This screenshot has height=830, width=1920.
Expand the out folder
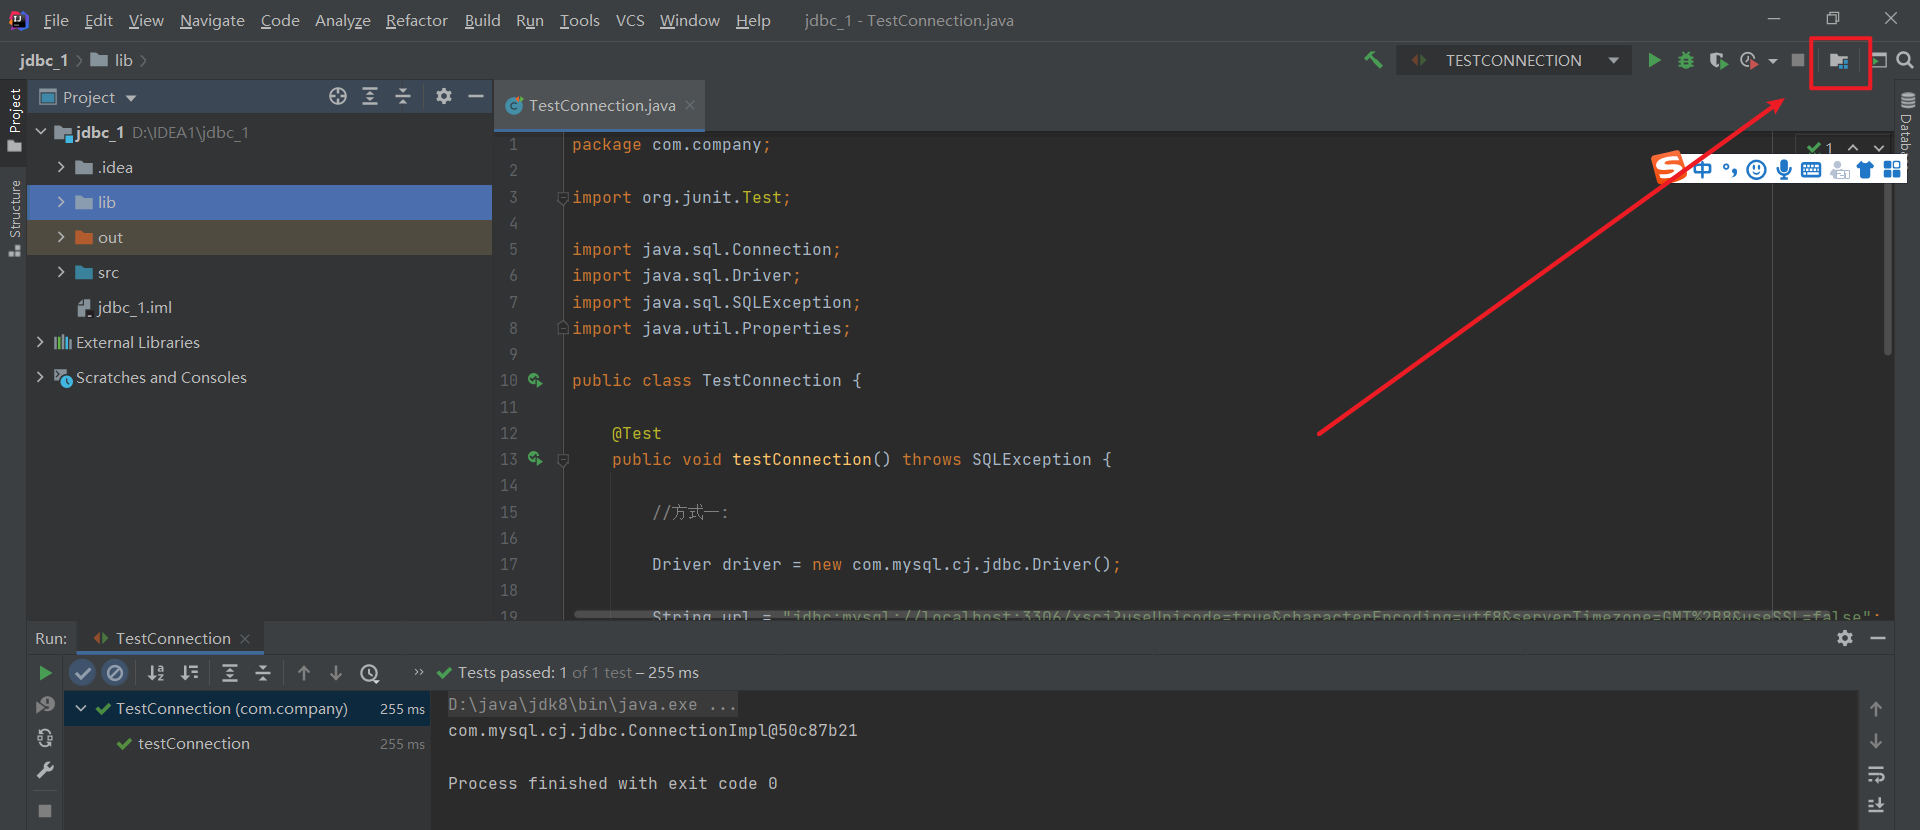(x=61, y=237)
